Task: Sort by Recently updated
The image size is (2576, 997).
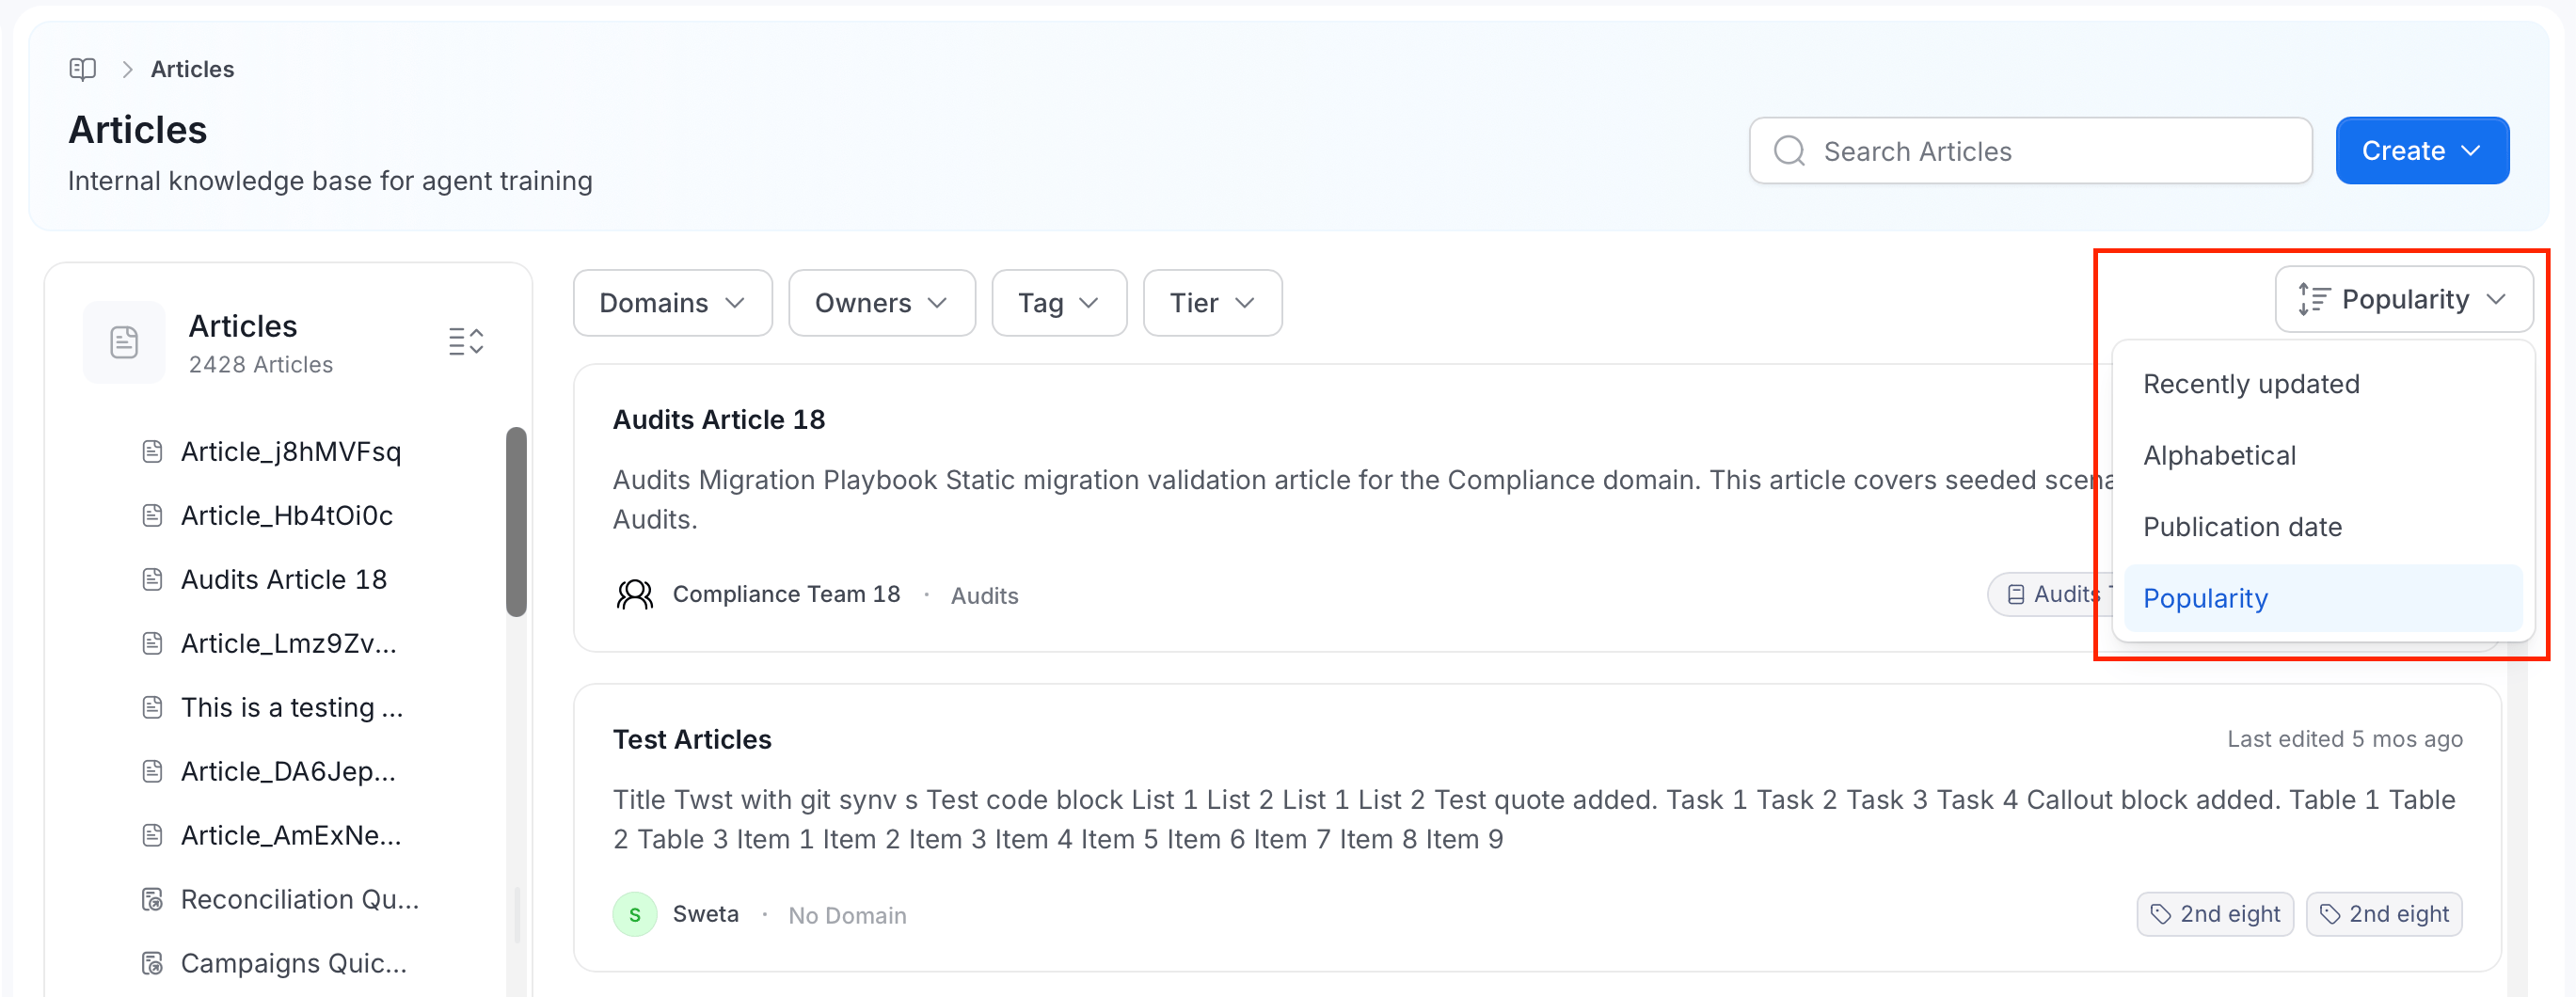Action: tap(2322, 384)
